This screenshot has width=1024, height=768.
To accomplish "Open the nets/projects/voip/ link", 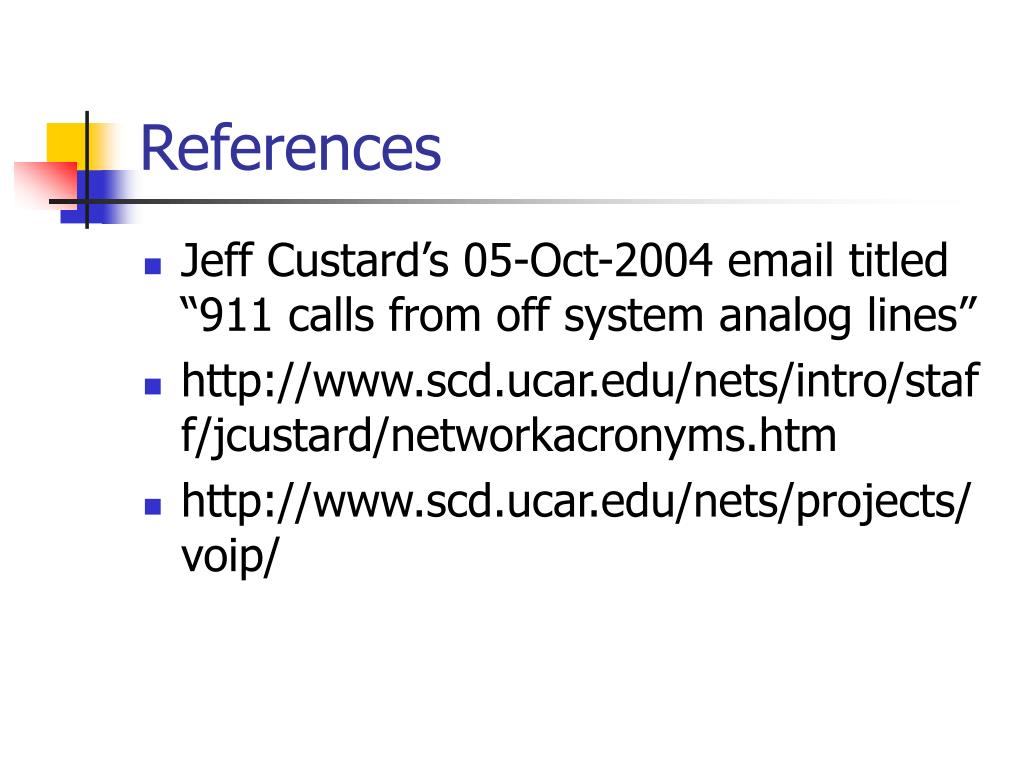I will (x=576, y=528).
